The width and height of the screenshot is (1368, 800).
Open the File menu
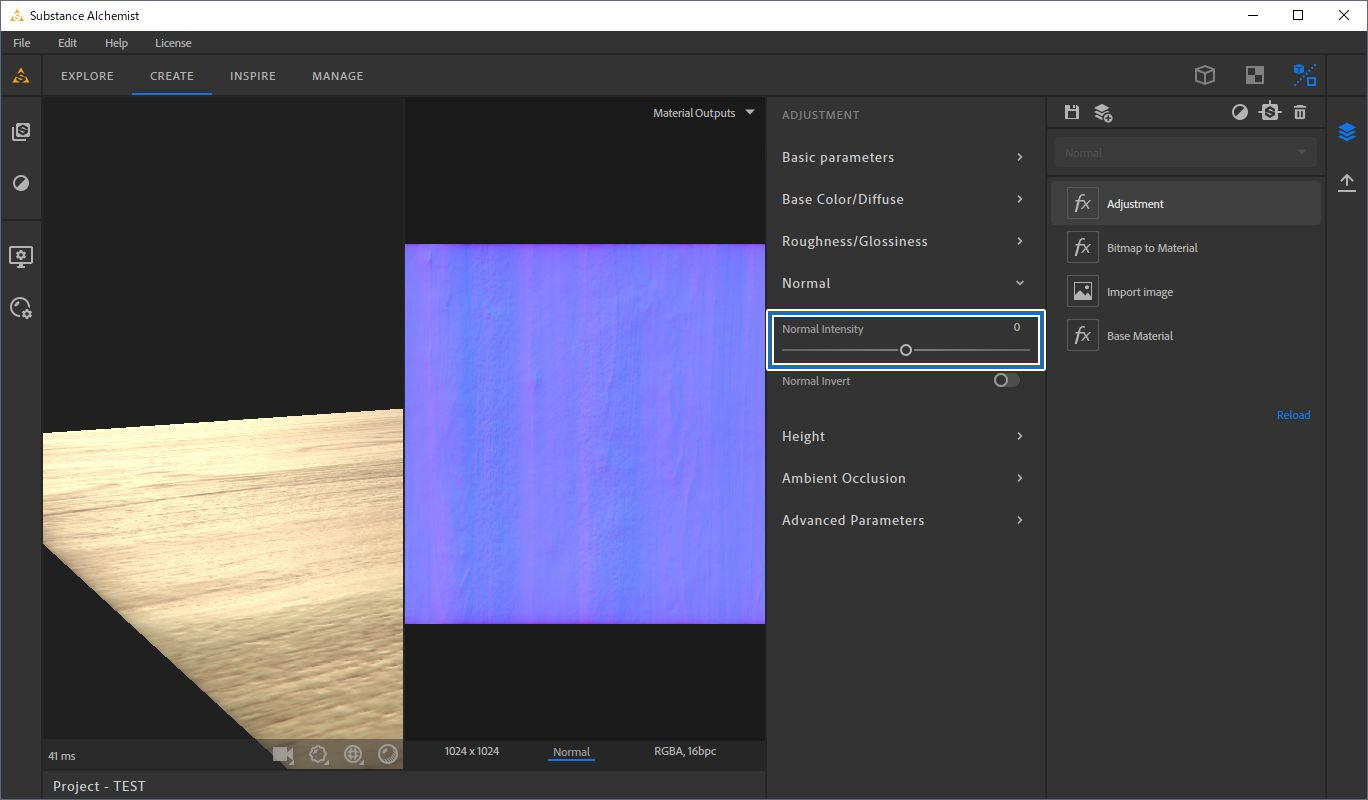pyautogui.click(x=22, y=43)
